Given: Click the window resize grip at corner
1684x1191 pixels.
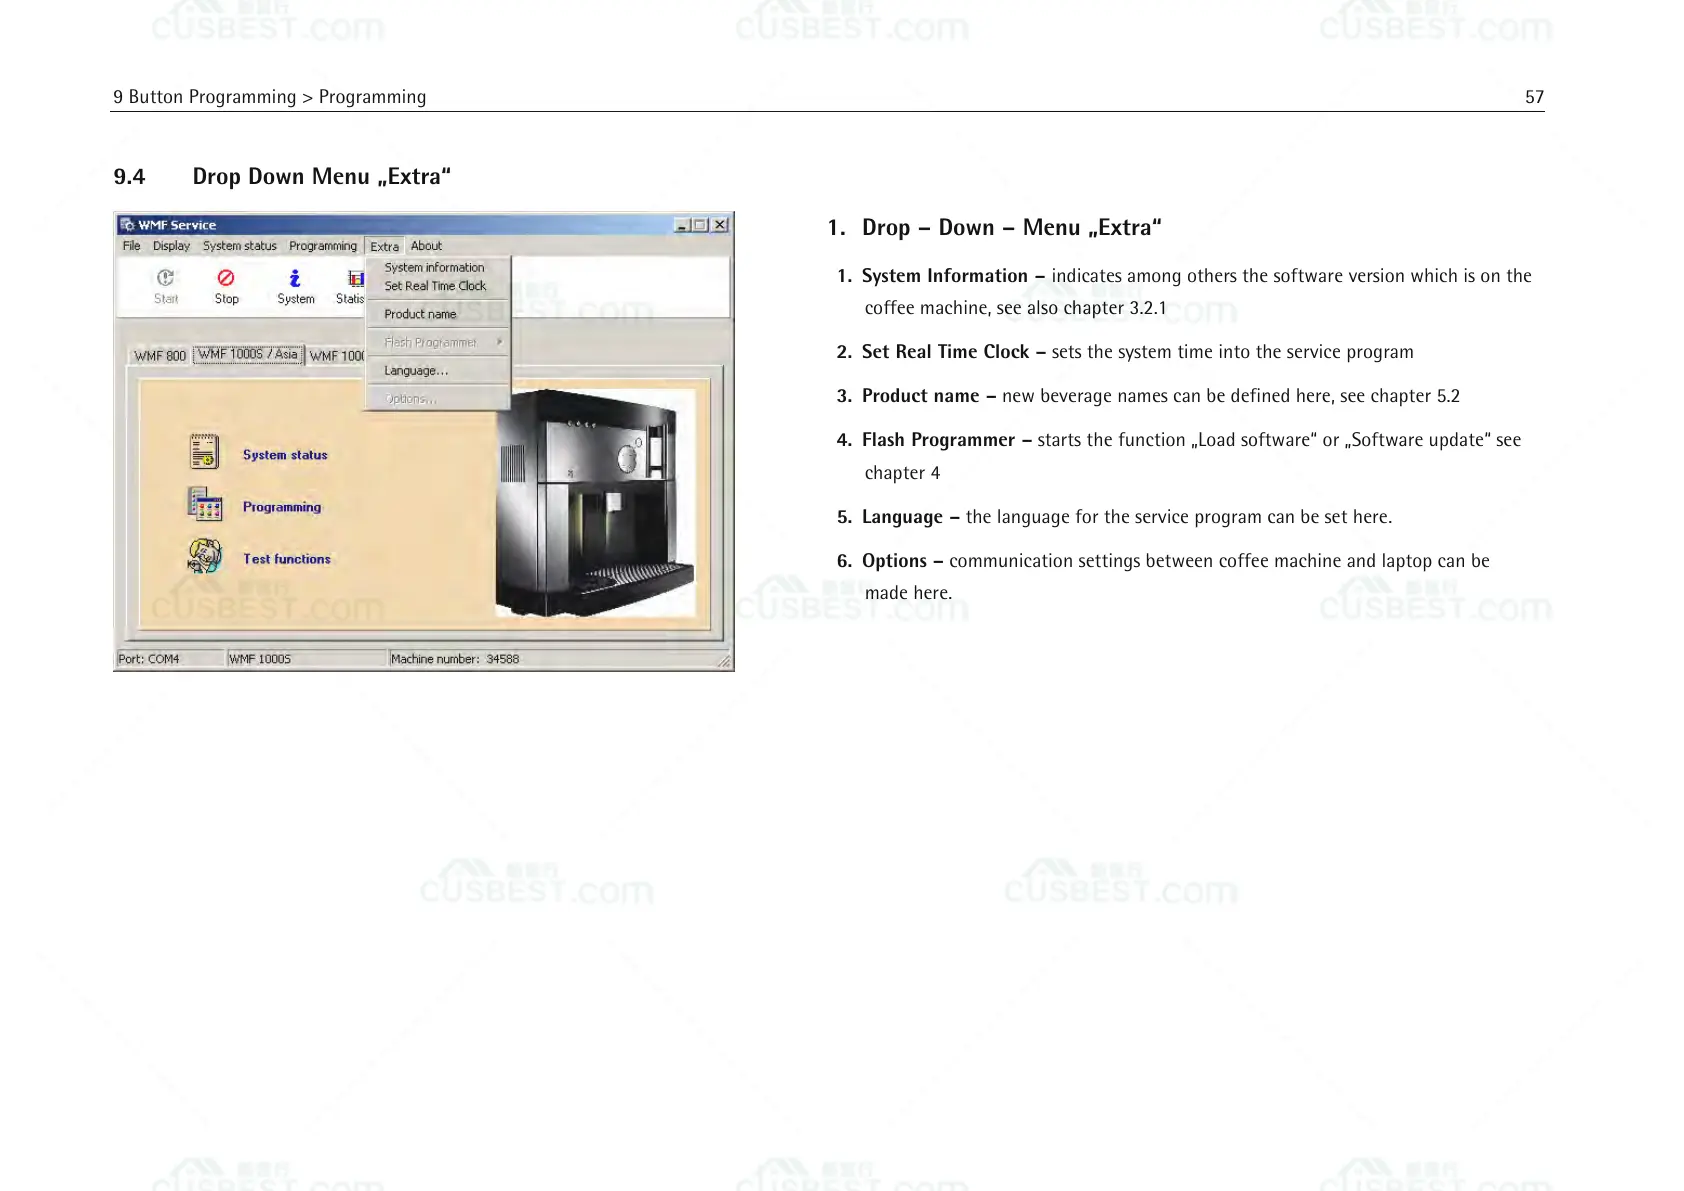Looking at the screenshot, I should [x=724, y=660].
